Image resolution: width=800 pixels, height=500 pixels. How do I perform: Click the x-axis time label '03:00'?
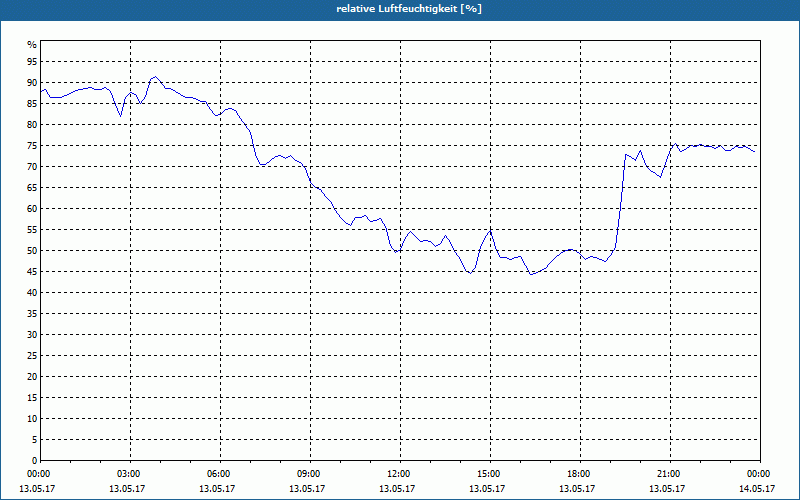131,474
